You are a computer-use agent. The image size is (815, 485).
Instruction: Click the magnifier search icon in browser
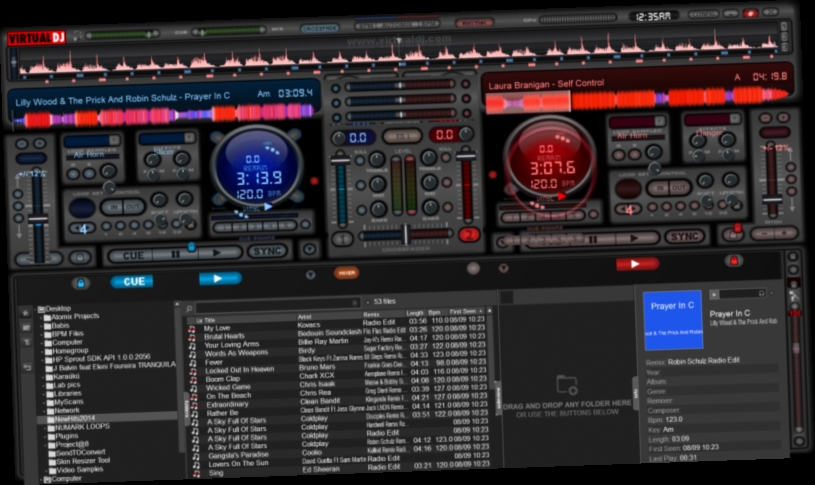pos(189,309)
